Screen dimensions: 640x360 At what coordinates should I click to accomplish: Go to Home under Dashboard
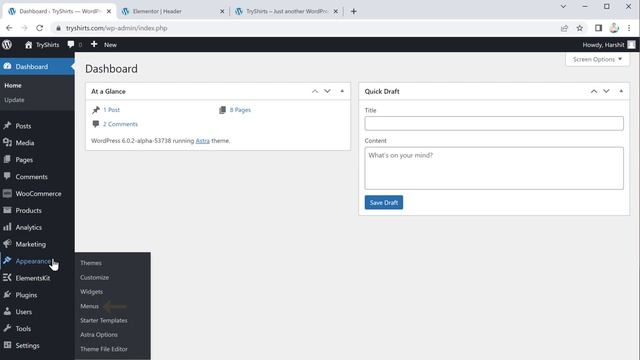13,85
